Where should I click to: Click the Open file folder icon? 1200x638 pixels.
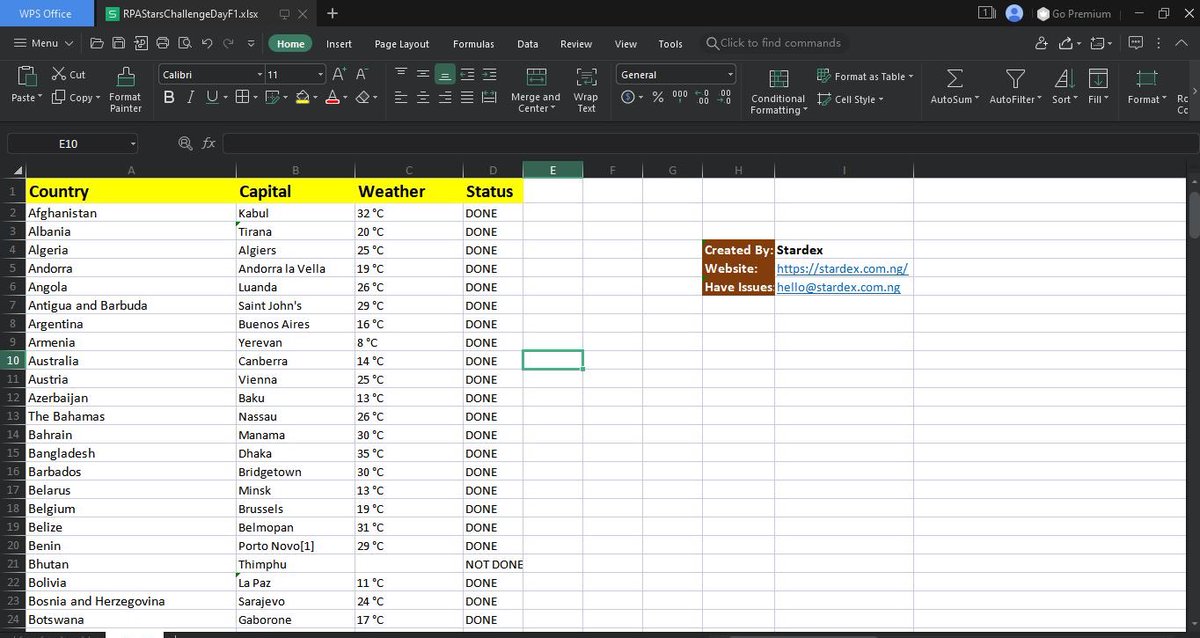tap(96, 44)
